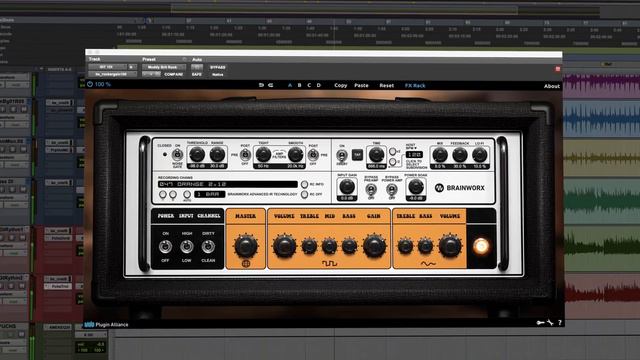Select the delay /2 radio button
The image size is (640, 360).
tap(393, 162)
